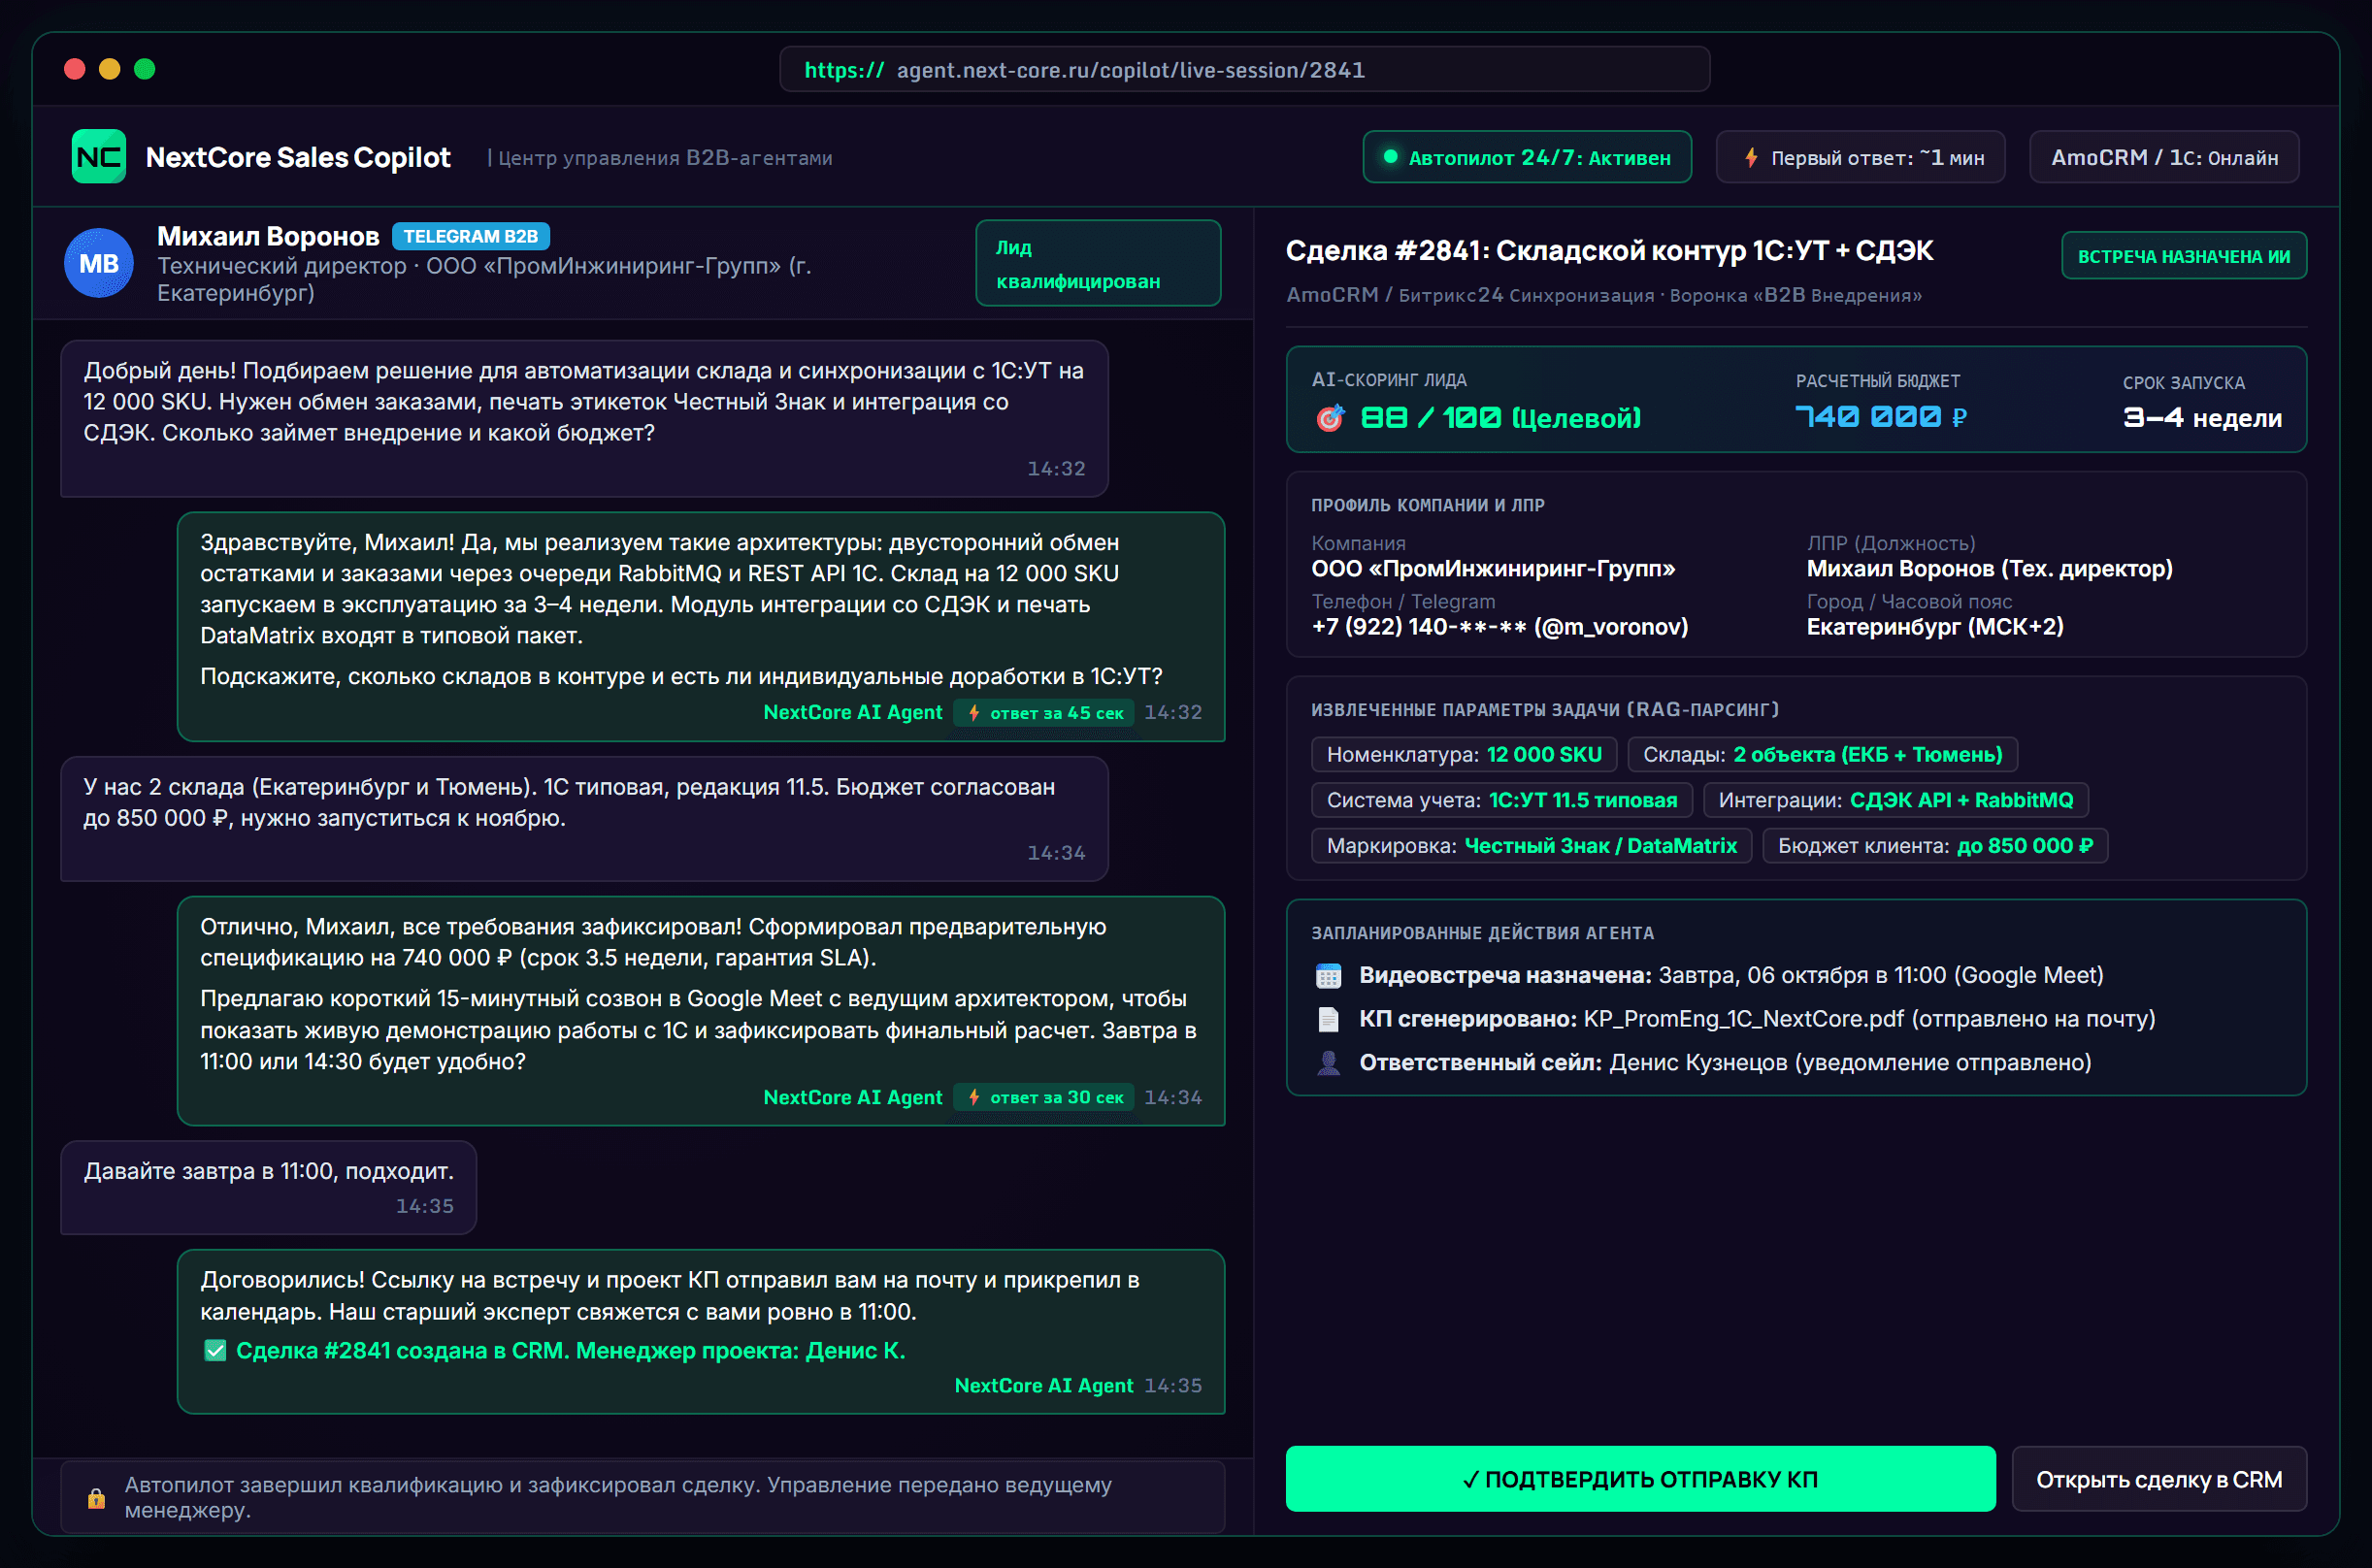Click the NC NextCore logo icon
The image size is (2372, 1568).
(x=99, y=157)
